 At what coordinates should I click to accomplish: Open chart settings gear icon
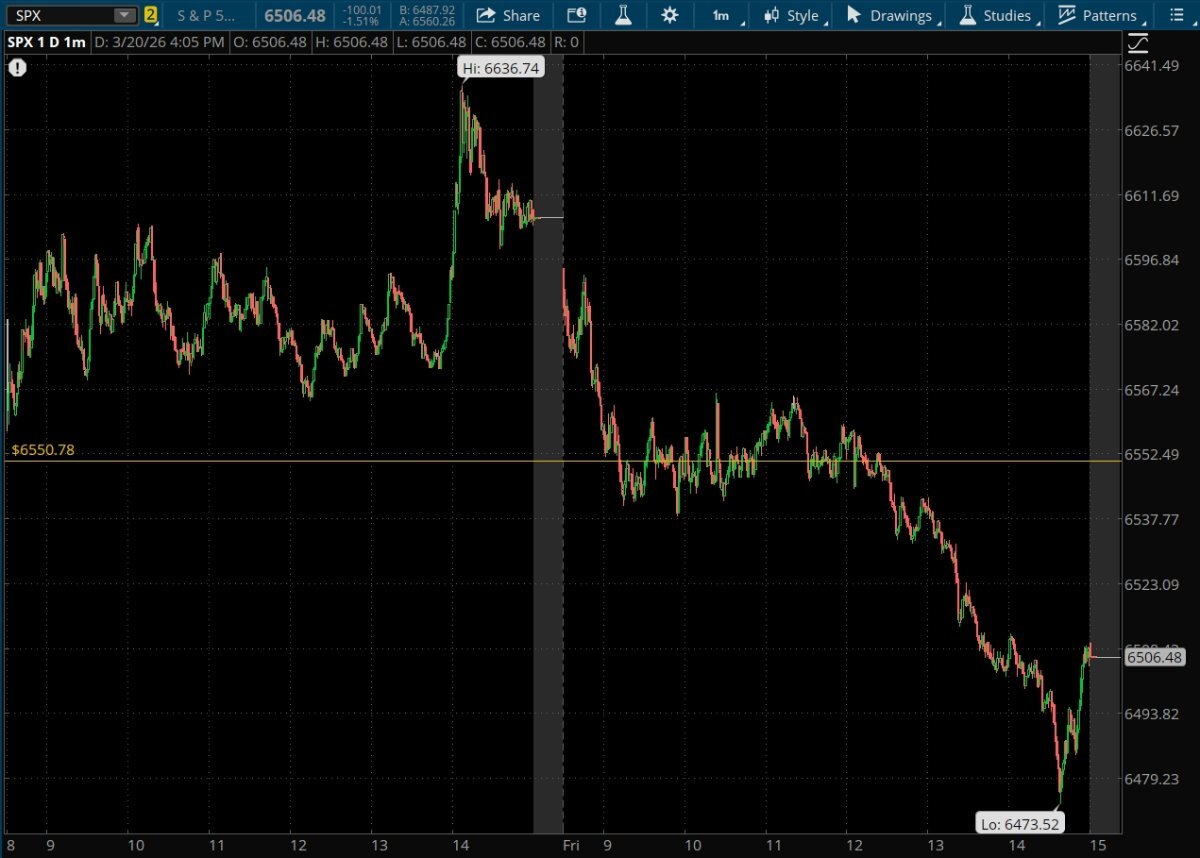click(669, 15)
